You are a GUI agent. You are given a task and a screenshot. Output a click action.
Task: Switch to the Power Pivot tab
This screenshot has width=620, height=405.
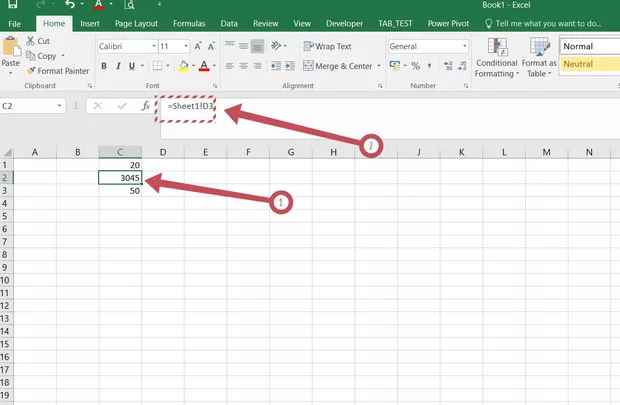coord(448,24)
